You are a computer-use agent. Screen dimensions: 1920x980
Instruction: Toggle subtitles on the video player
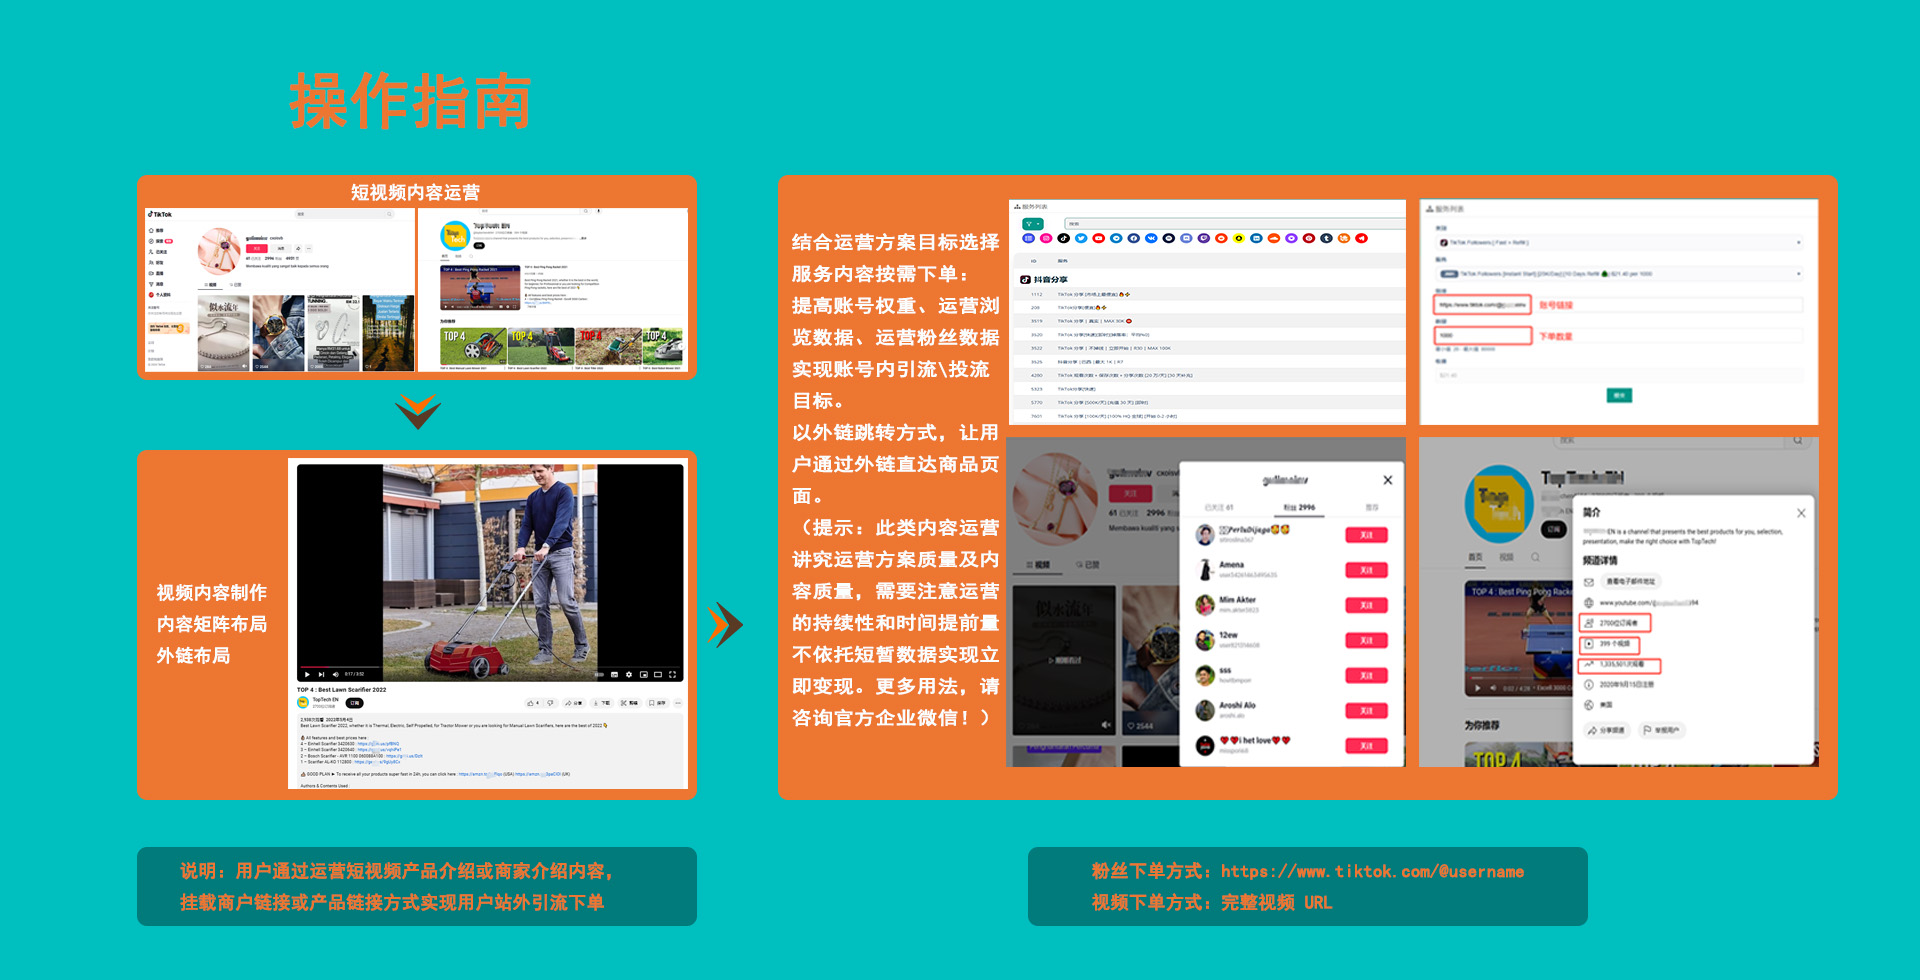click(x=614, y=675)
